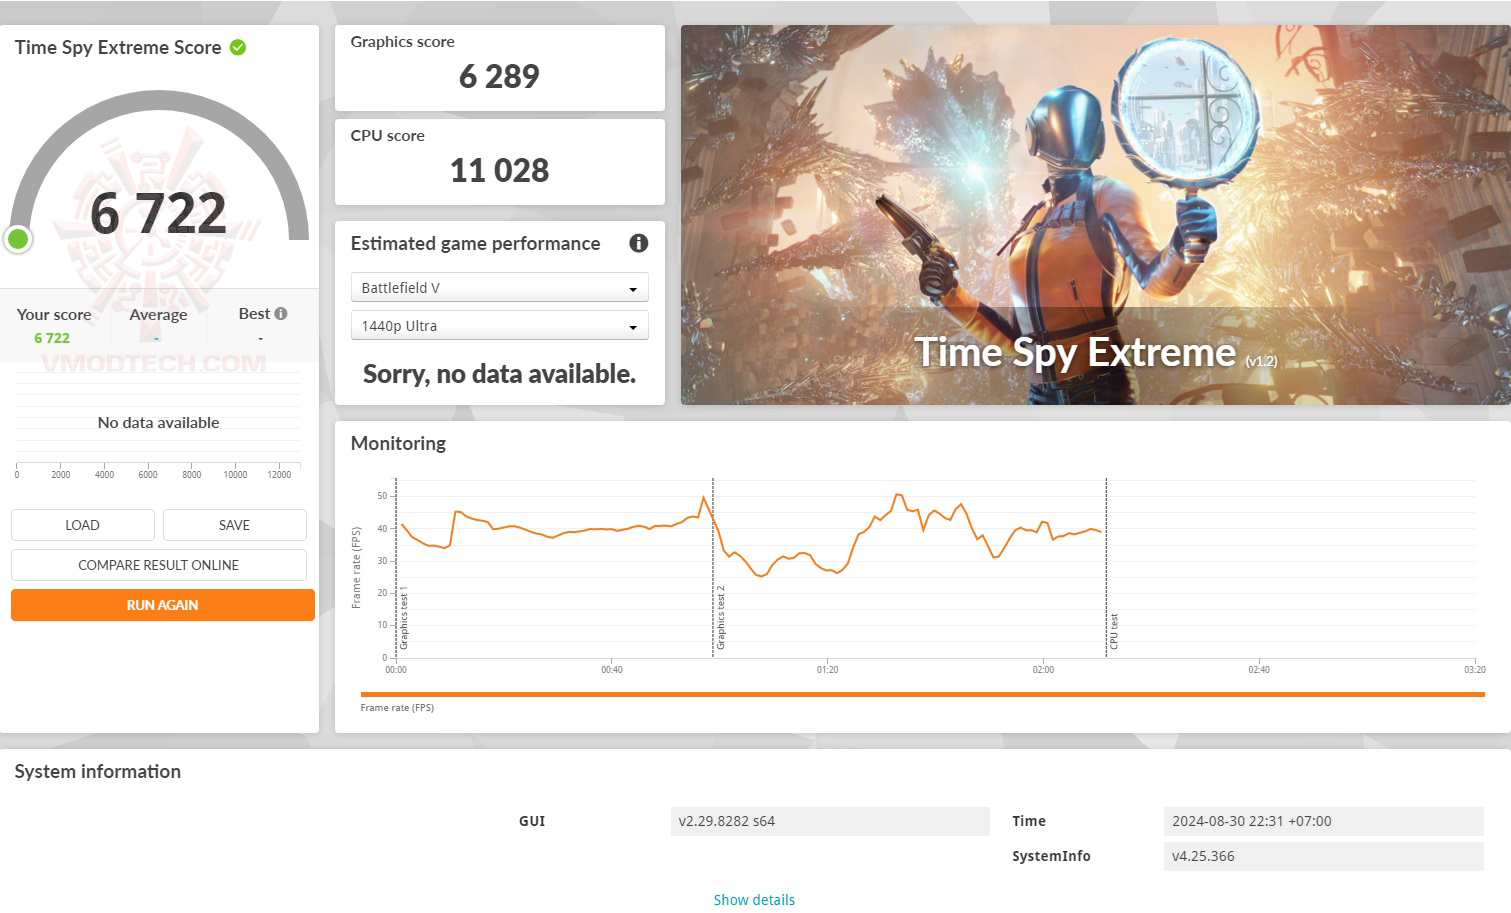Screen dimensions: 1511x913
Task: Click the GUI version input field
Action: (x=831, y=821)
